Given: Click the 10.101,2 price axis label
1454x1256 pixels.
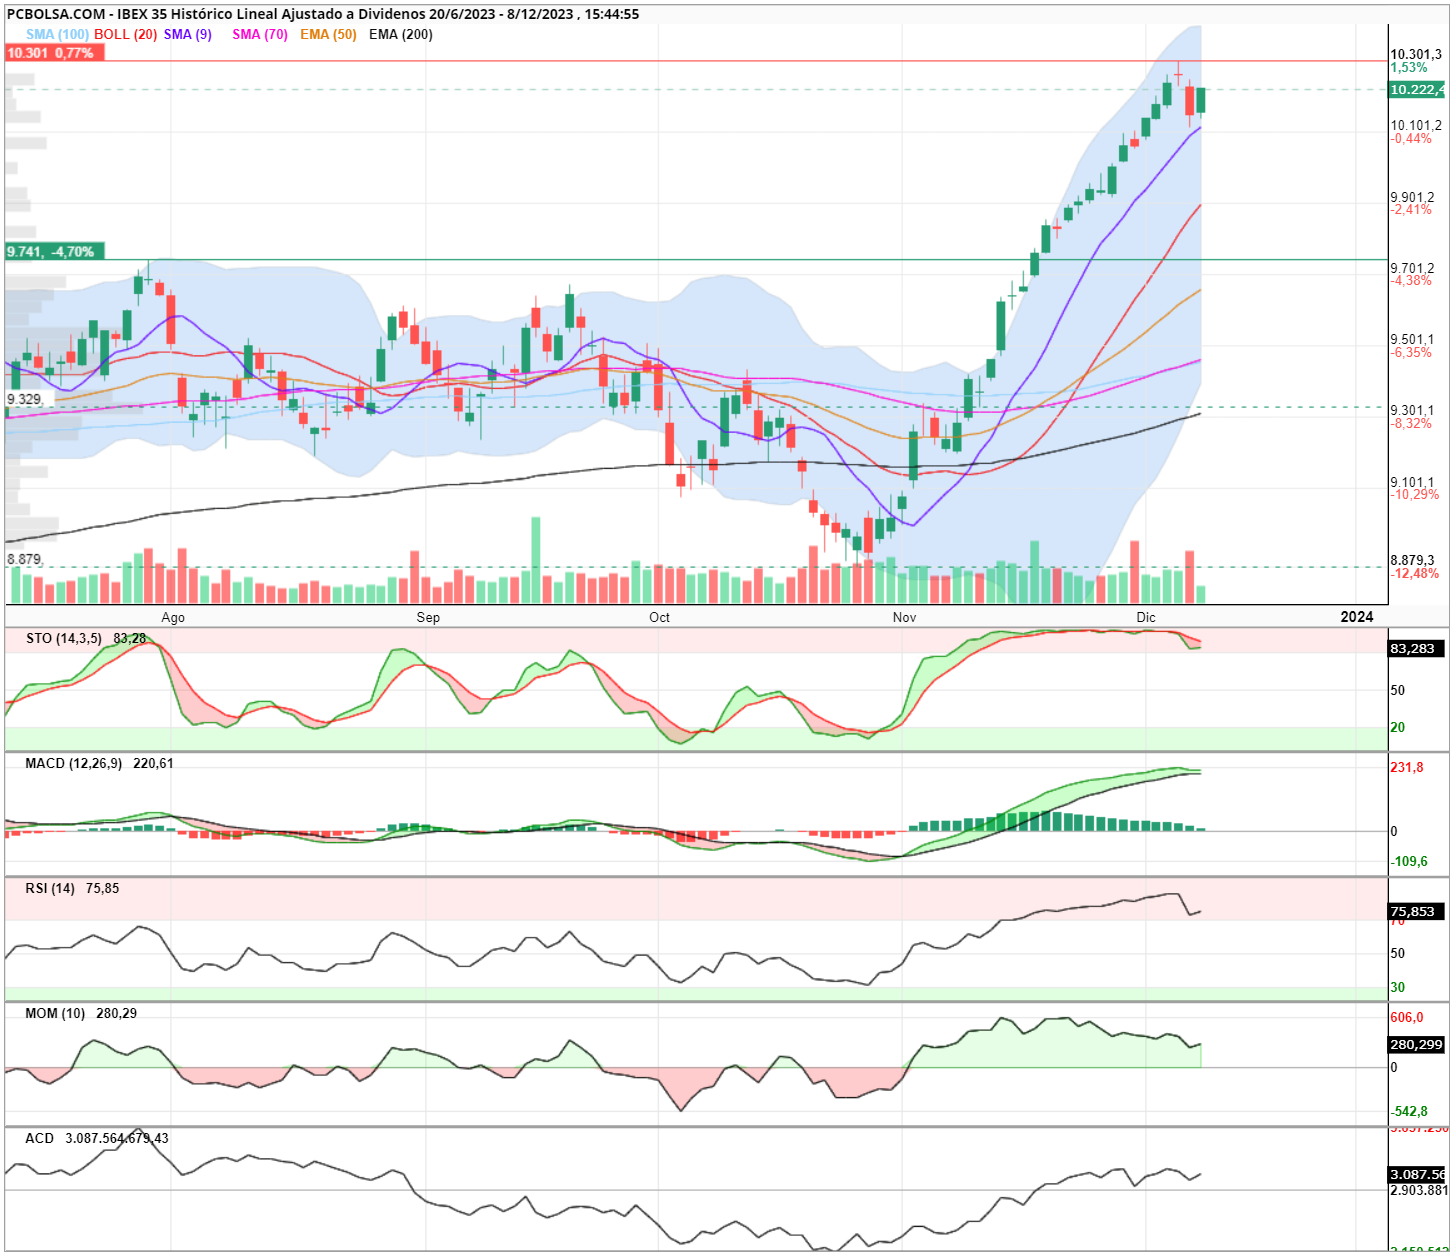Looking at the screenshot, I should pos(1416,126).
